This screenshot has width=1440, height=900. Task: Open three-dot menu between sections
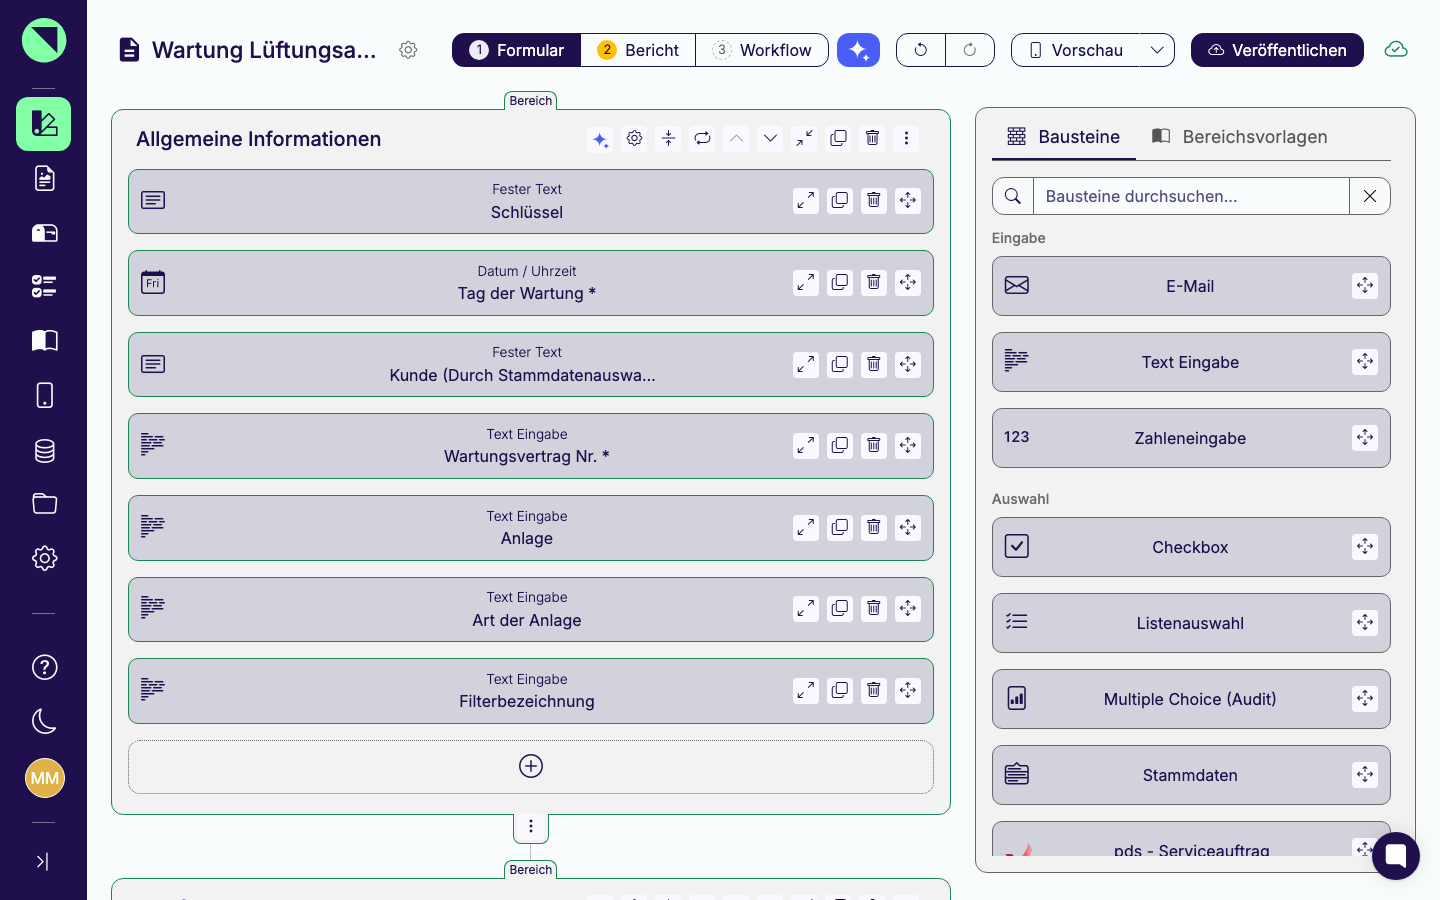(x=531, y=826)
